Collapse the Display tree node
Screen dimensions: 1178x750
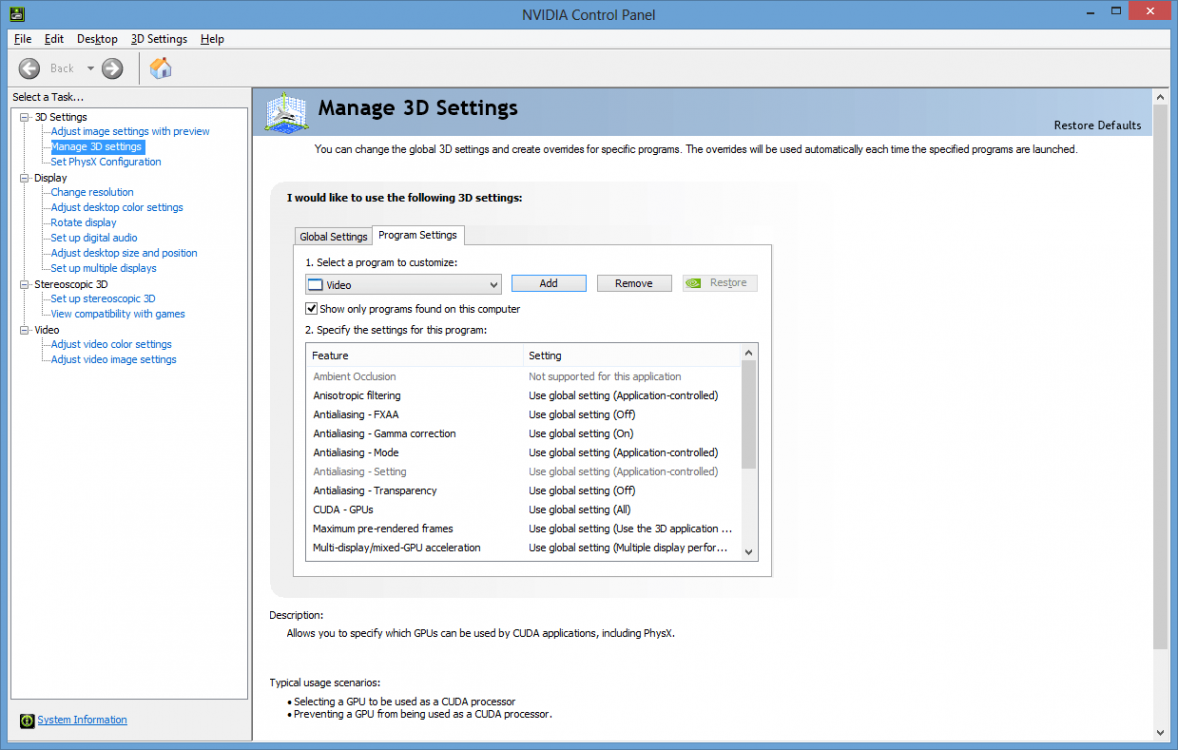[25, 178]
